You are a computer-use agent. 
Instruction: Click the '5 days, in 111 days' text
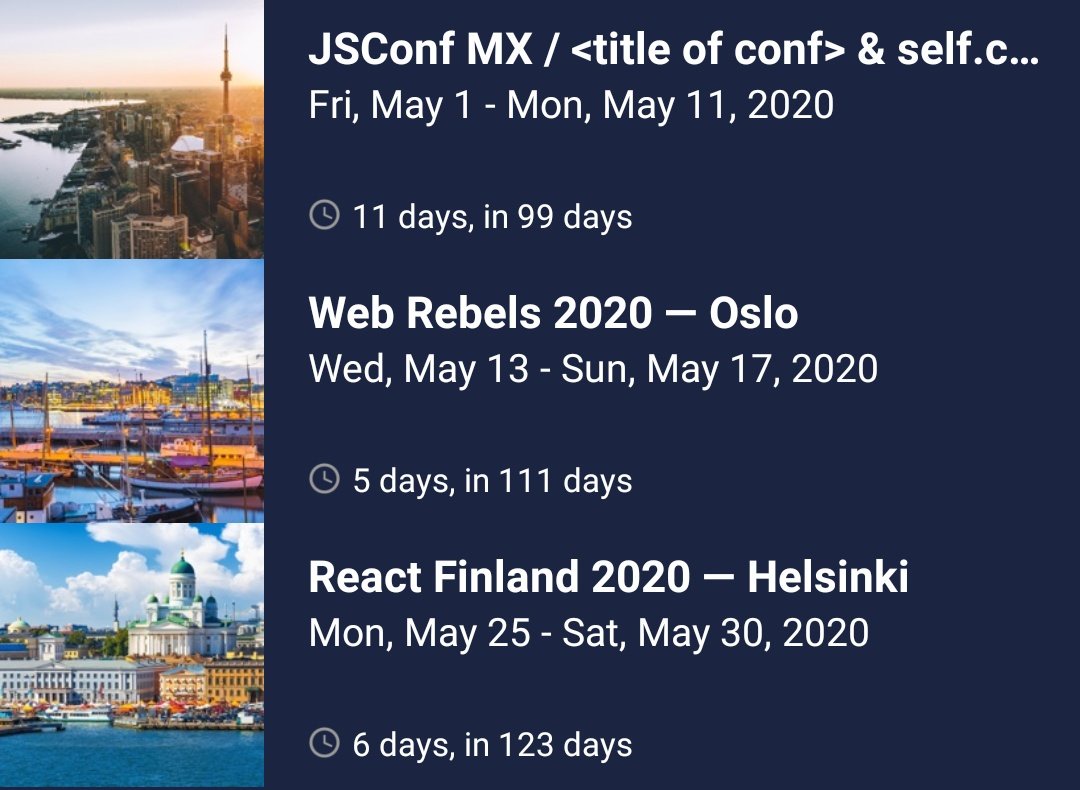(x=492, y=481)
